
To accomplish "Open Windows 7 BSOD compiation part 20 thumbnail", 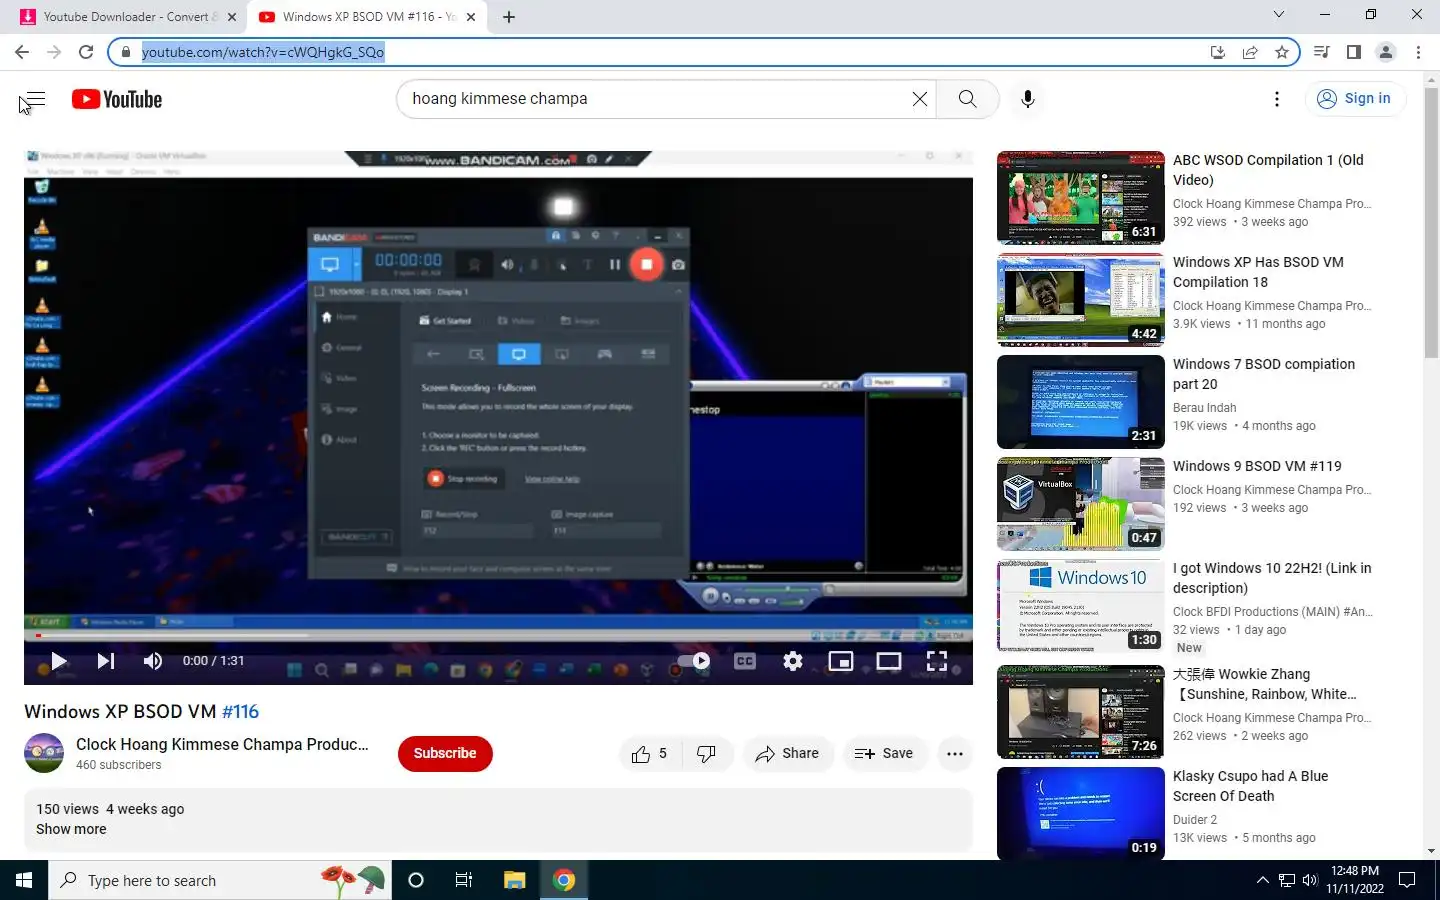I will [1080, 402].
